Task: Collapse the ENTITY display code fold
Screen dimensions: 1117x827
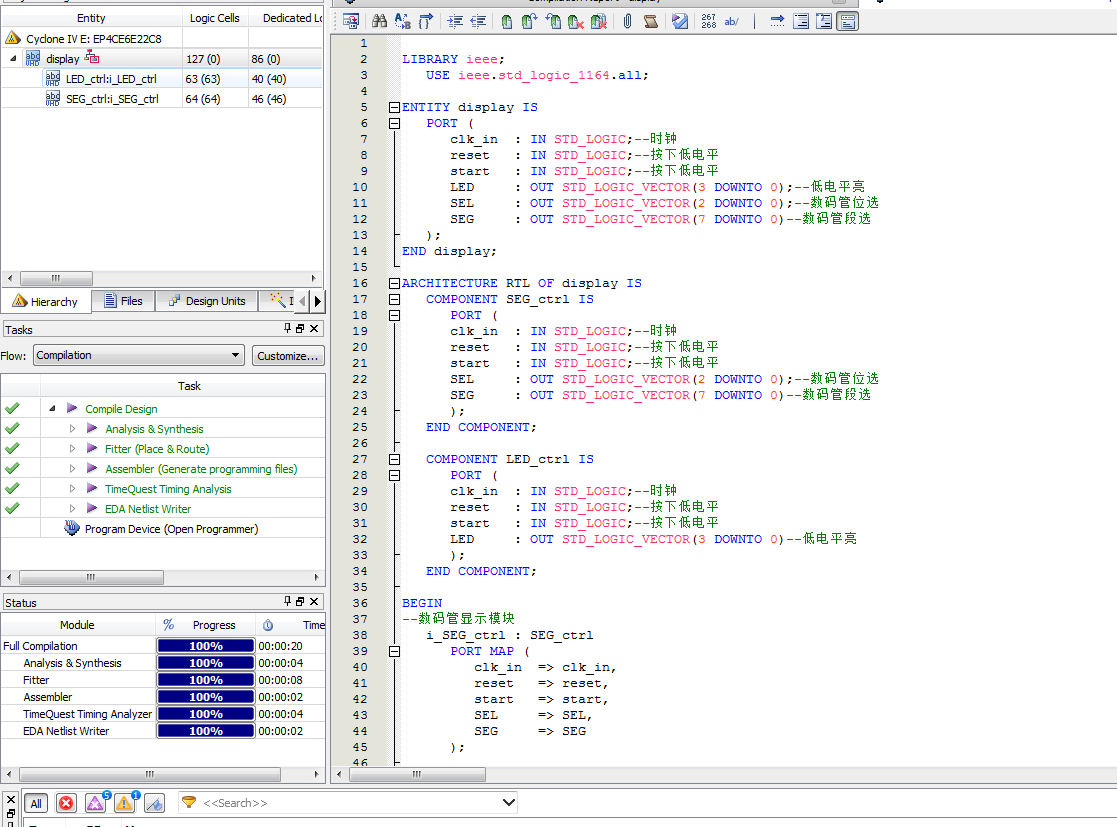Action: pos(394,108)
